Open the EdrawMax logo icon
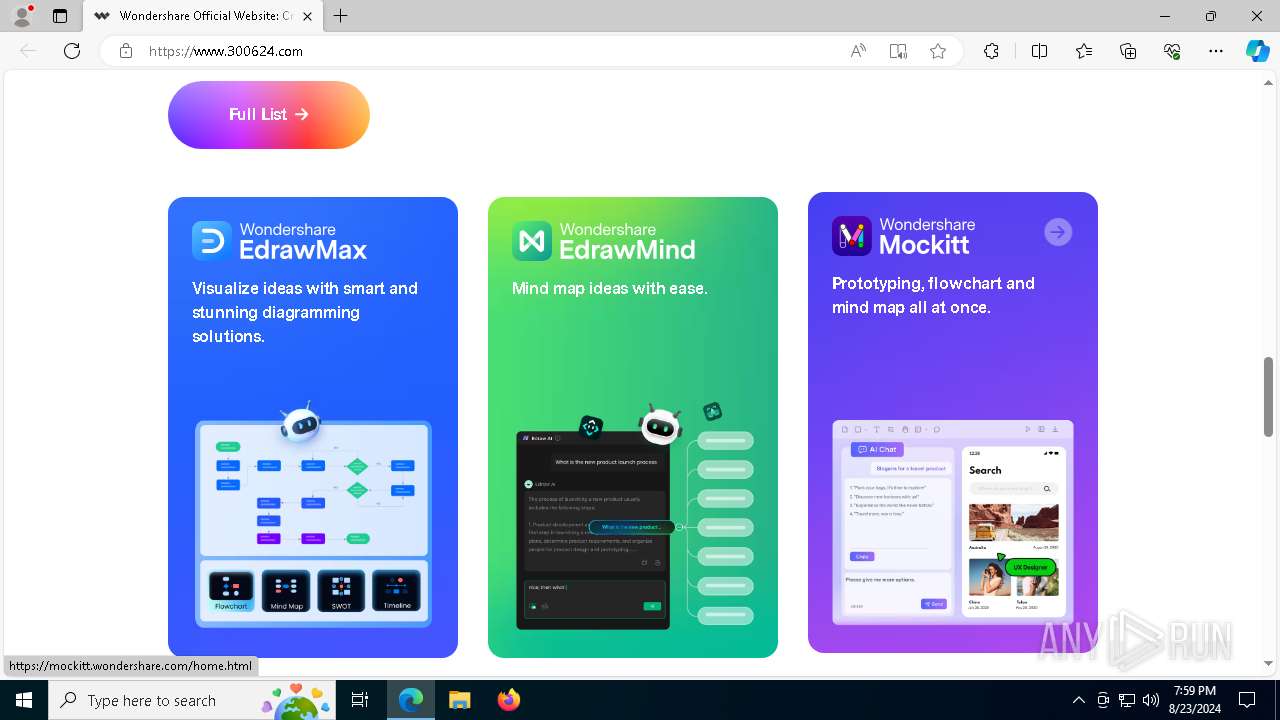This screenshot has height=720, width=1280. click(x=212, y=241)
